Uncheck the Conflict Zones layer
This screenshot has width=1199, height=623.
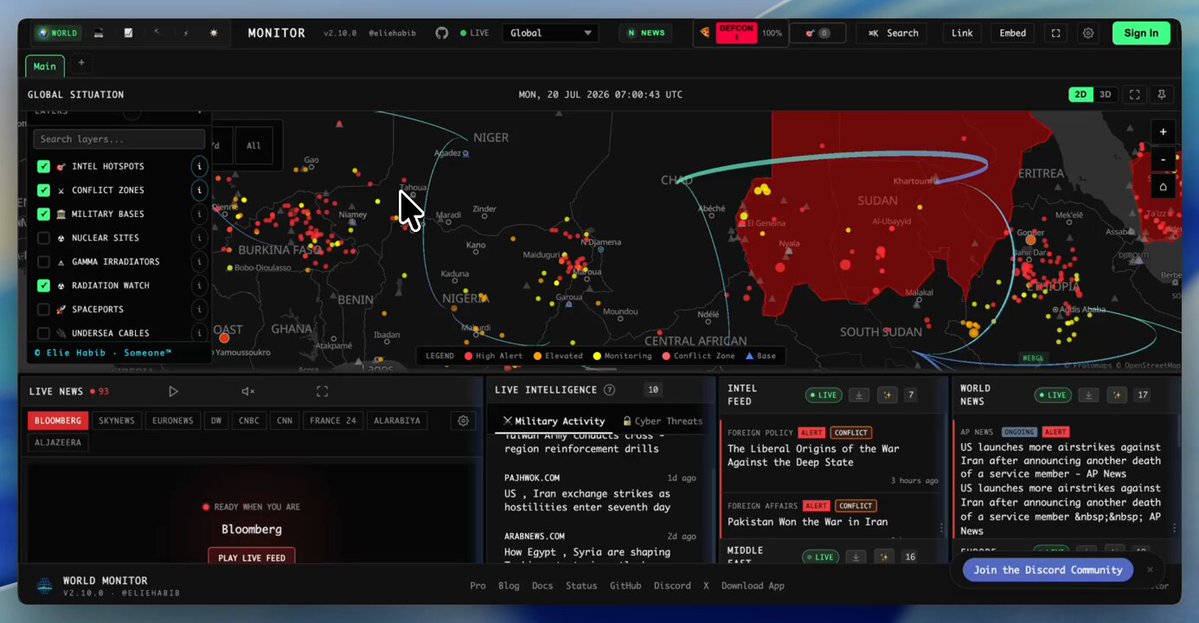tap(44, 190)
